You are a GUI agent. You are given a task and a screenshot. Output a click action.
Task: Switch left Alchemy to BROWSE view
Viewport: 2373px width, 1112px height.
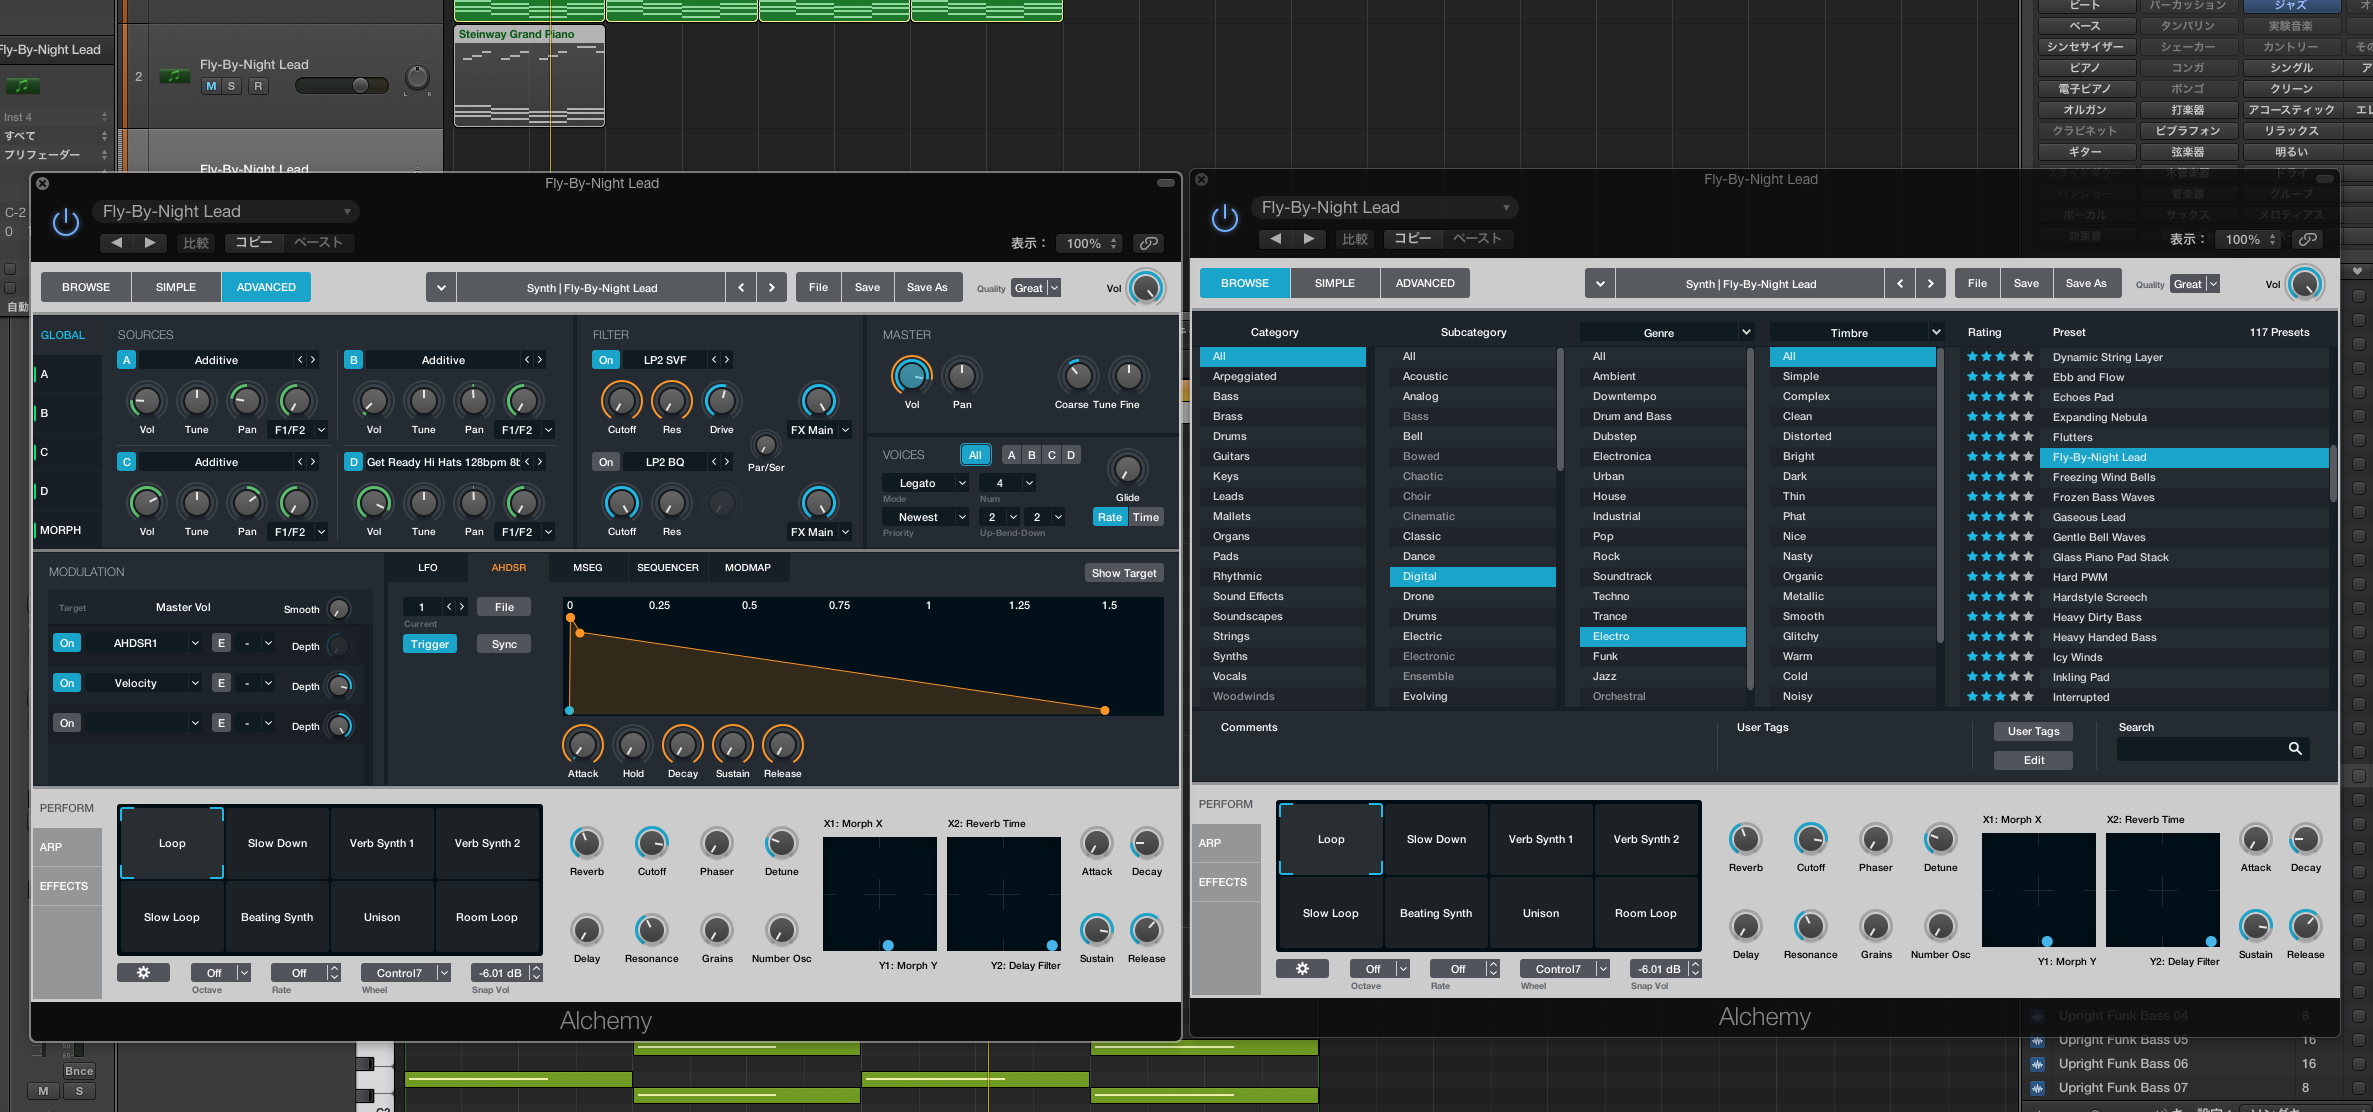86,287
